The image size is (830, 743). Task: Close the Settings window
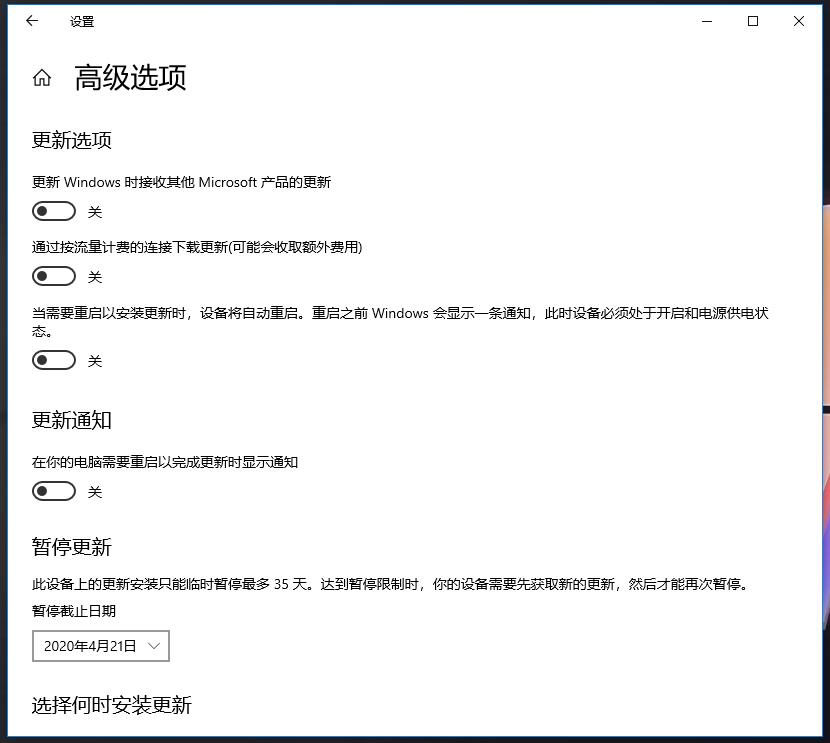799,21
